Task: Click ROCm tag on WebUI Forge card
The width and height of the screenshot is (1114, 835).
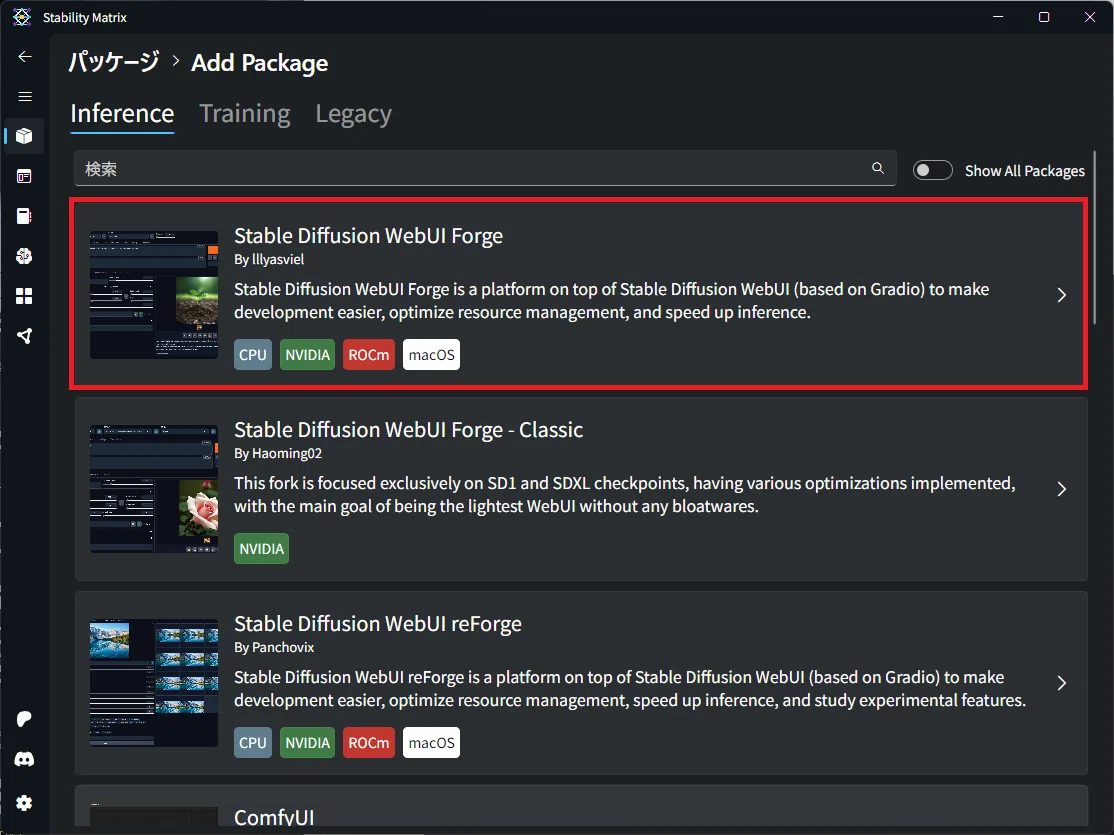Action: pyautogui.click(x=369, y=355)
